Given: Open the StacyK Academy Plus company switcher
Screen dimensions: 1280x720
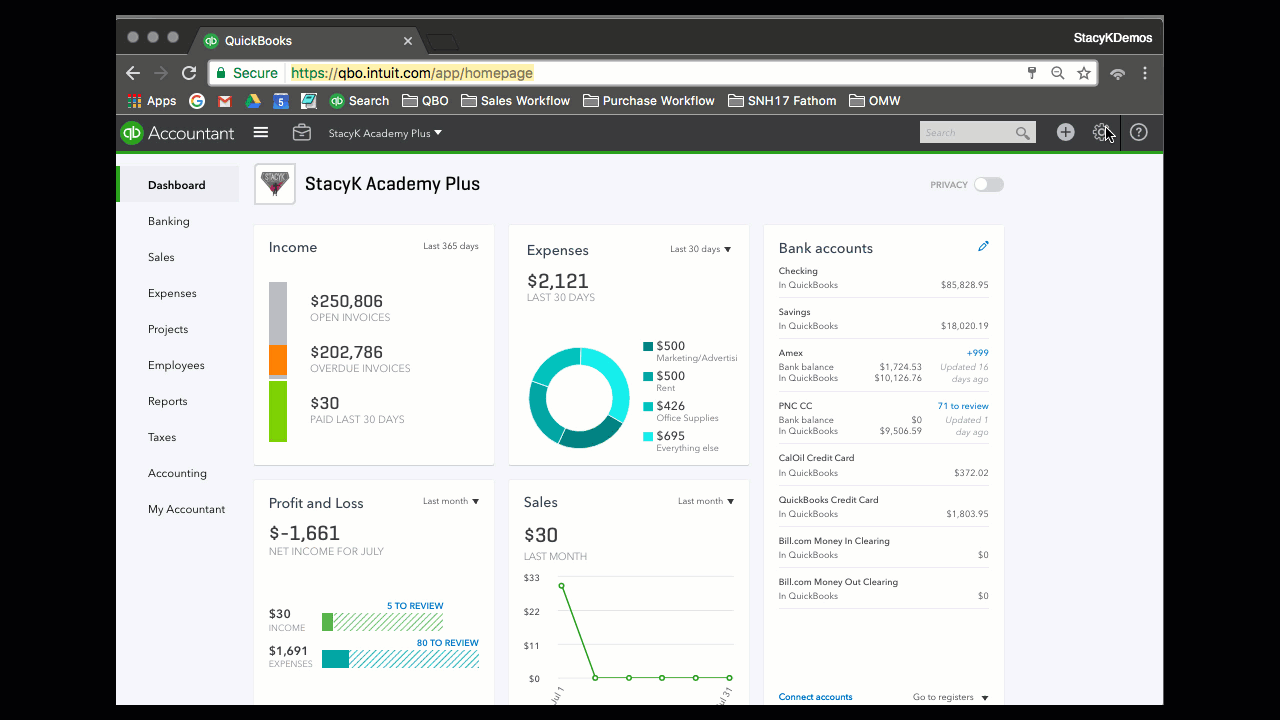Looking at the screenshot, I should tap(386, 132).
